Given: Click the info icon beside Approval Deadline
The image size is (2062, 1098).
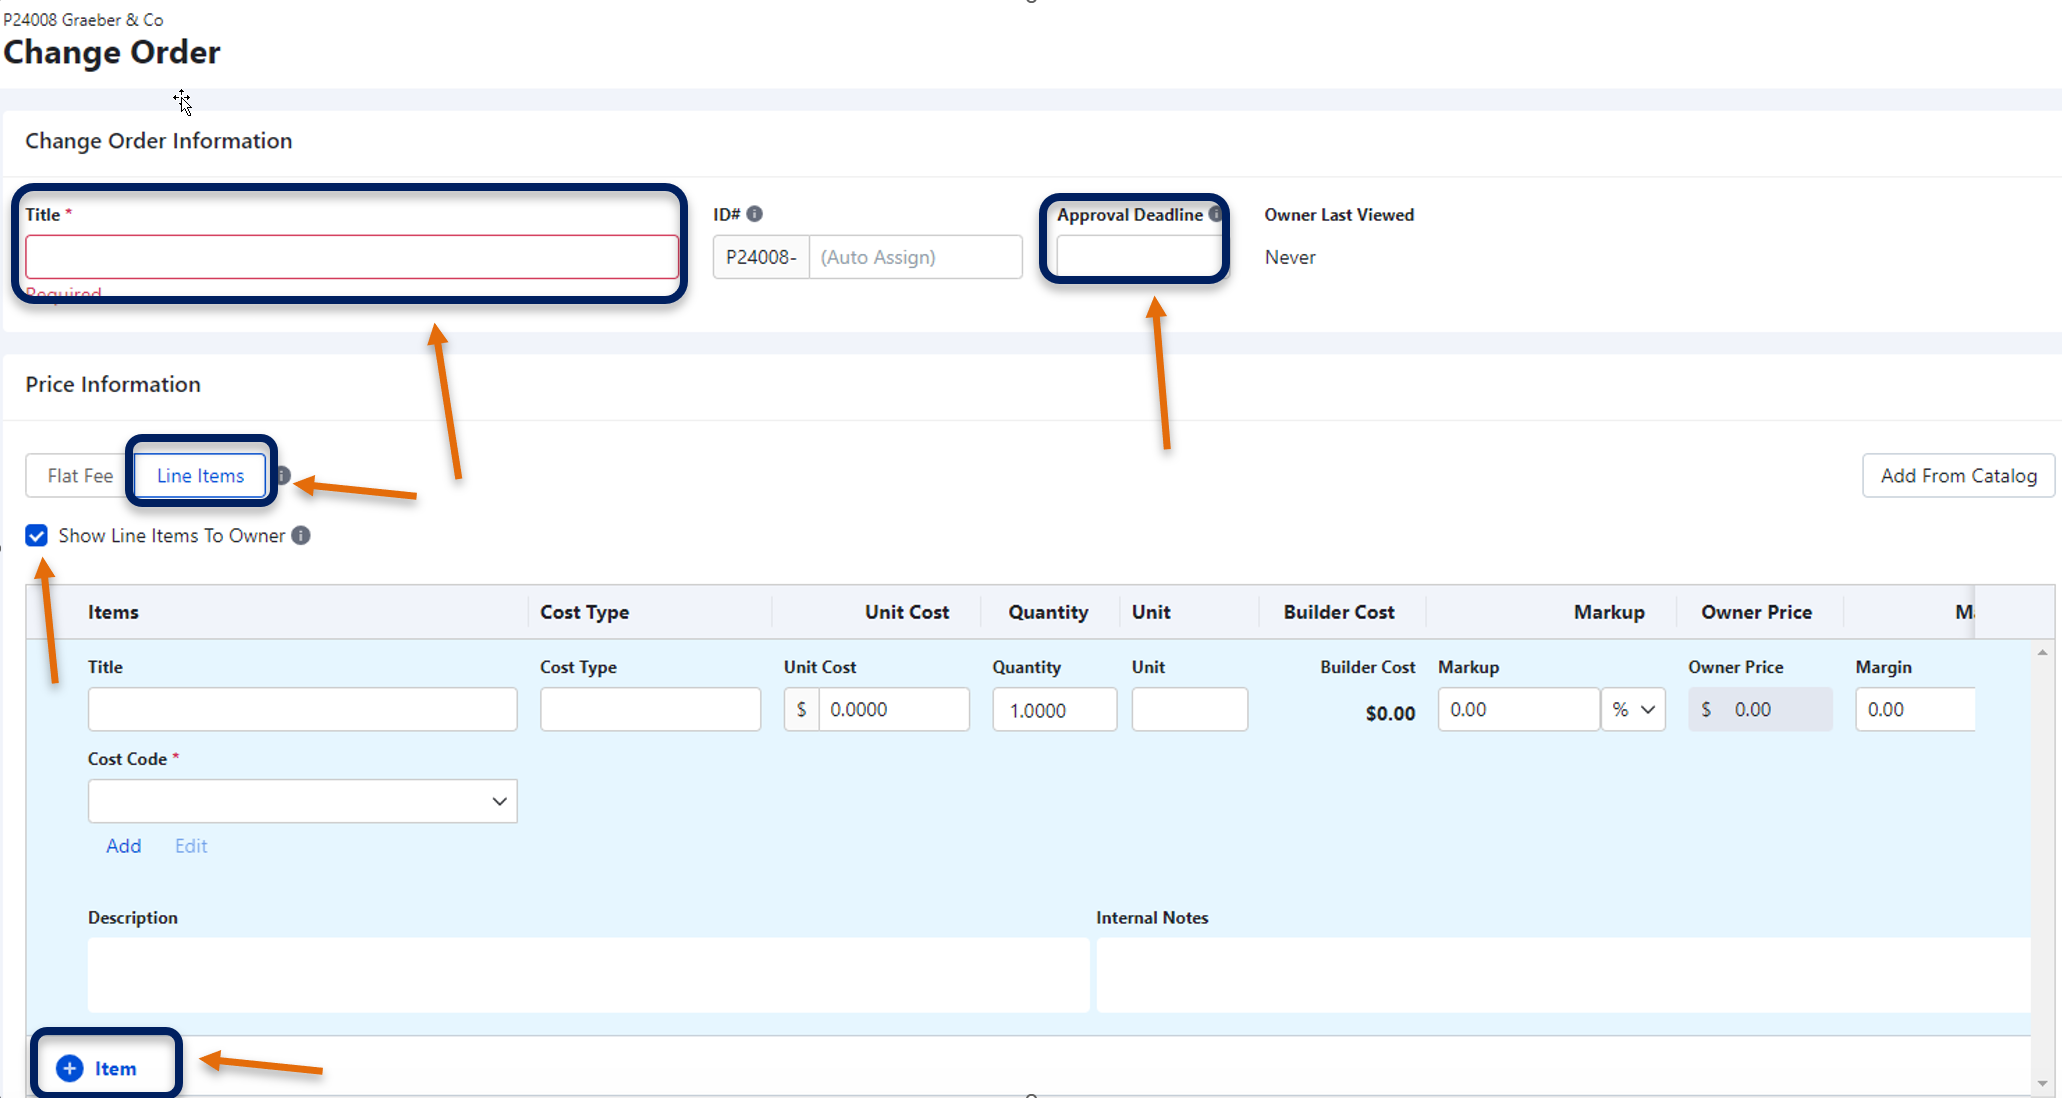Looking at the screenshot, I should pyautogui.click(x=1215, y=213).
